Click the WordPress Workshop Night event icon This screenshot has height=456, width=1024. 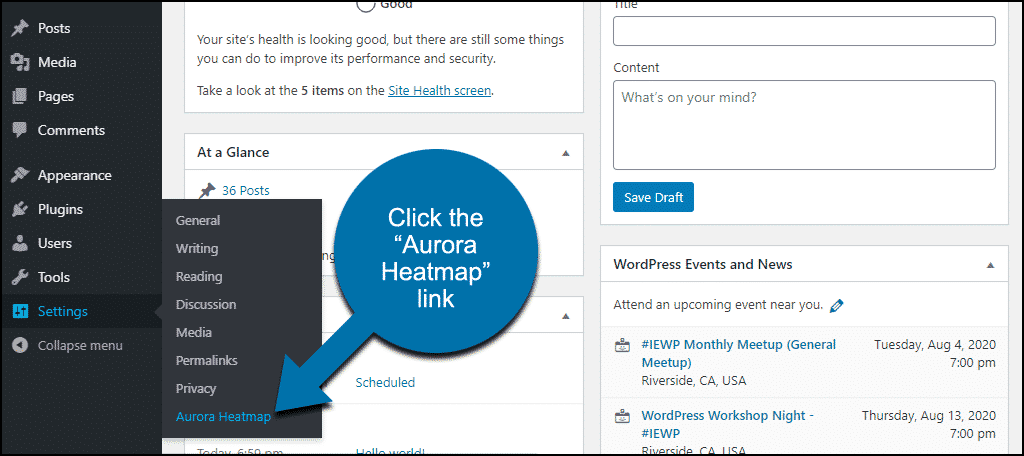(x=622, y=416)
